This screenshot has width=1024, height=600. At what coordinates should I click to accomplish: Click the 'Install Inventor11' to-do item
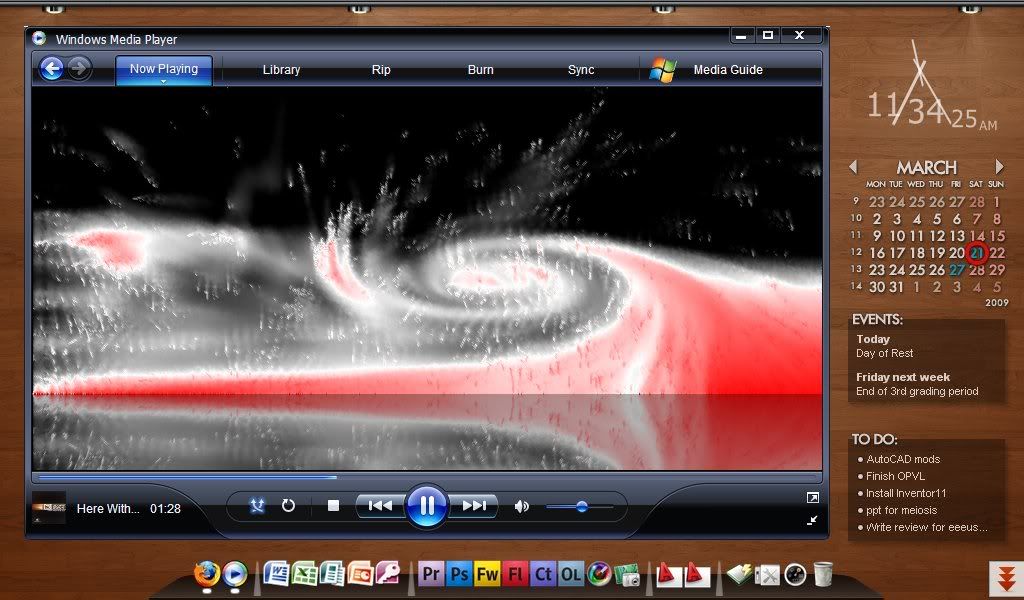pyautogui.click(x=906, y=493)
